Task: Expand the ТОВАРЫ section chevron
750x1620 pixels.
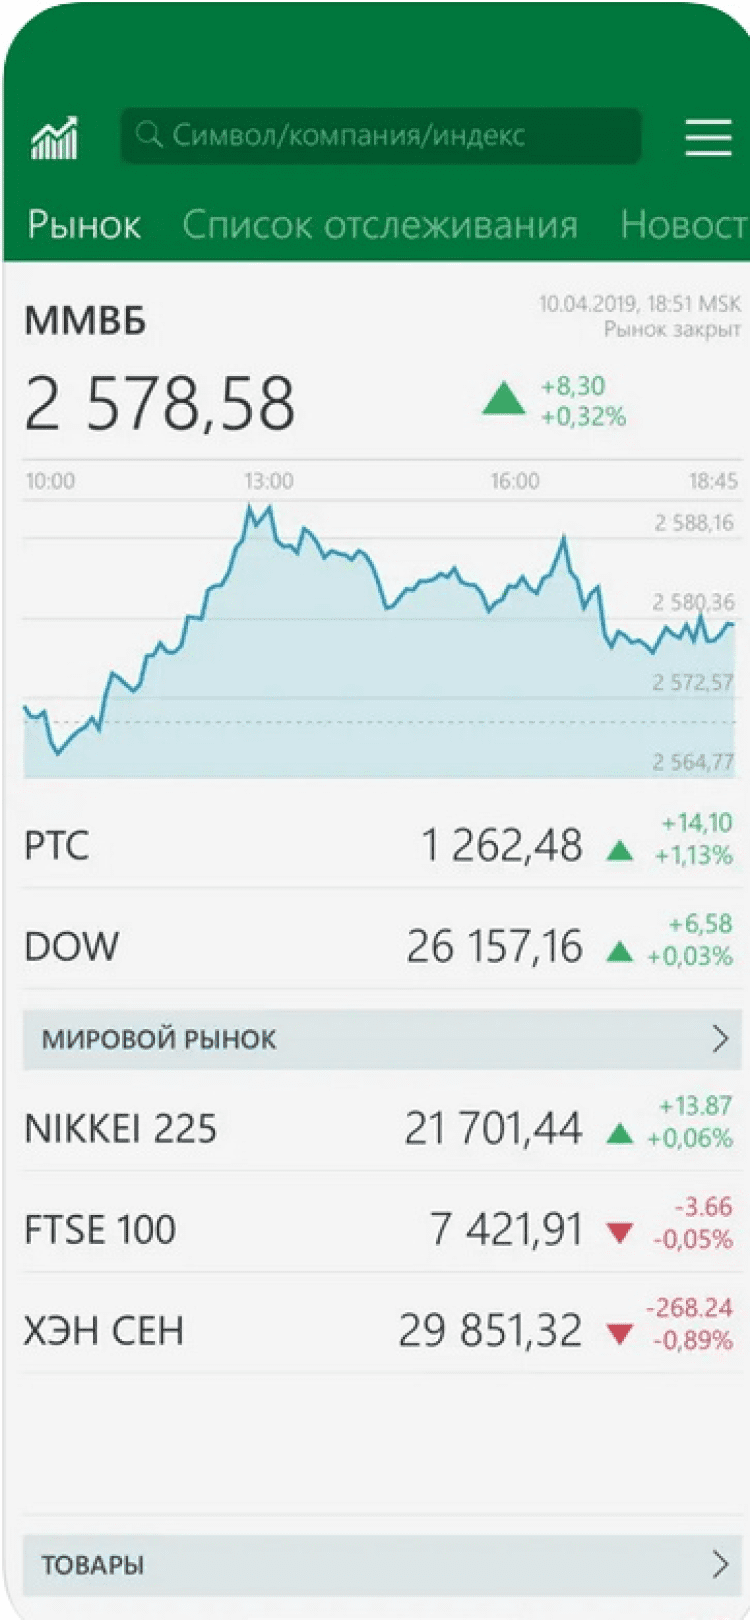Action: (x=720, y=1564)
